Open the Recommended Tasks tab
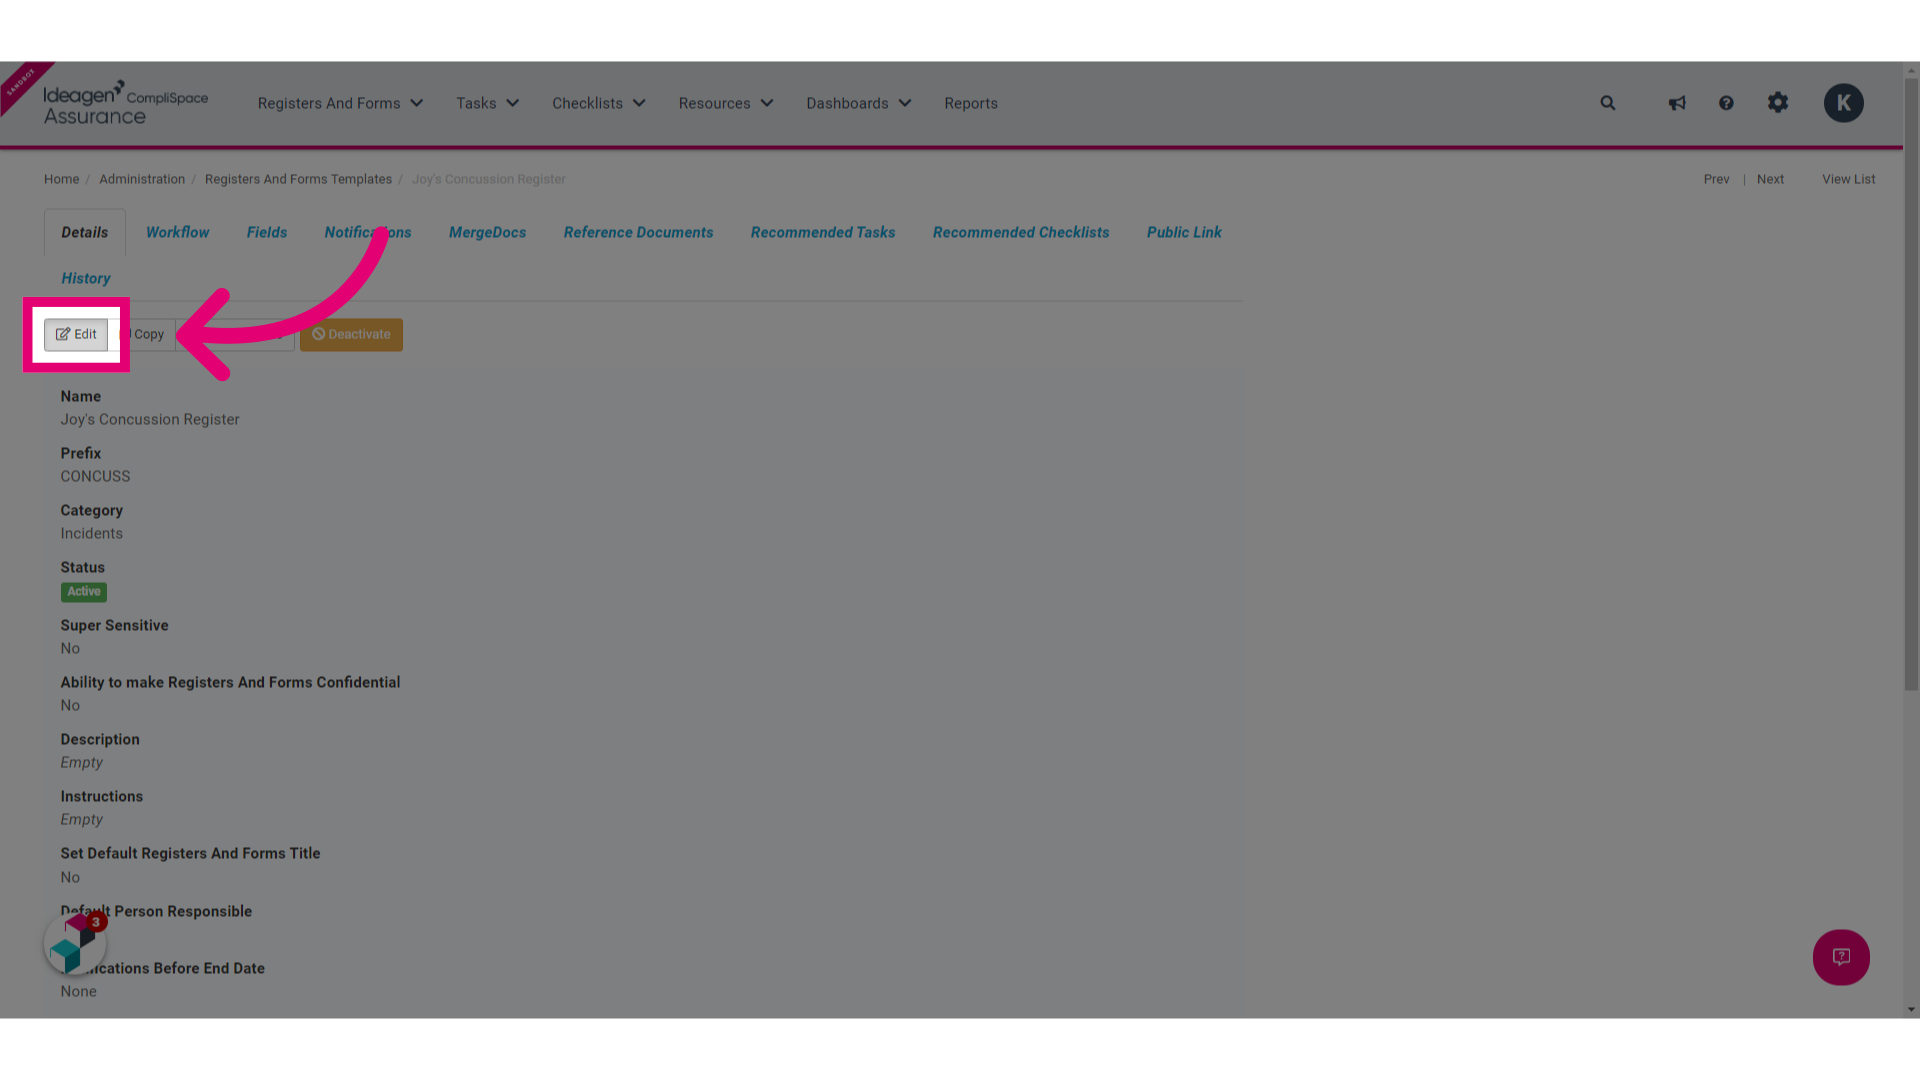Viewport: 1920px width, 1080px height. click(823, 232)
